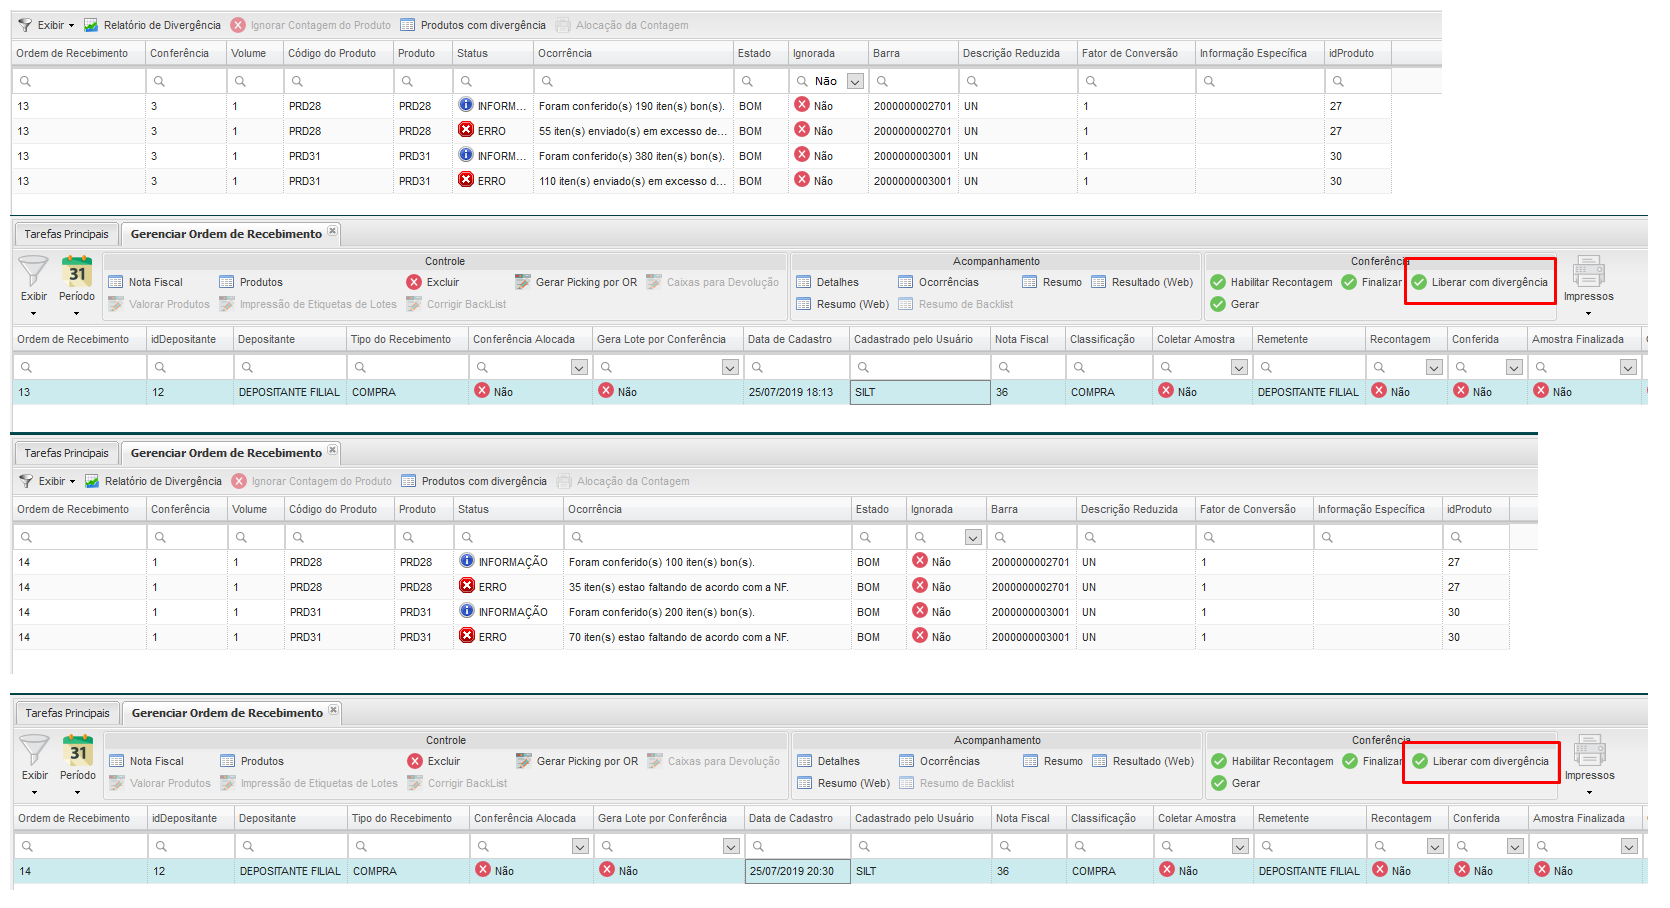This screenshot has width=1670, height=908.
Task: Close the Gerenciar Ordem de Recebimento tab above the order 14 toolbar
Action: (334, 711)
